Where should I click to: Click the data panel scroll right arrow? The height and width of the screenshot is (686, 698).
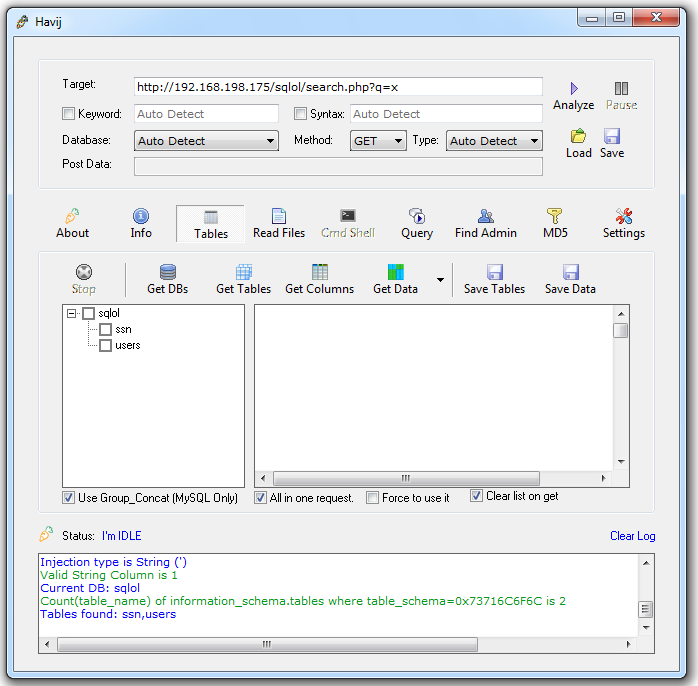[x=603, y=479]
